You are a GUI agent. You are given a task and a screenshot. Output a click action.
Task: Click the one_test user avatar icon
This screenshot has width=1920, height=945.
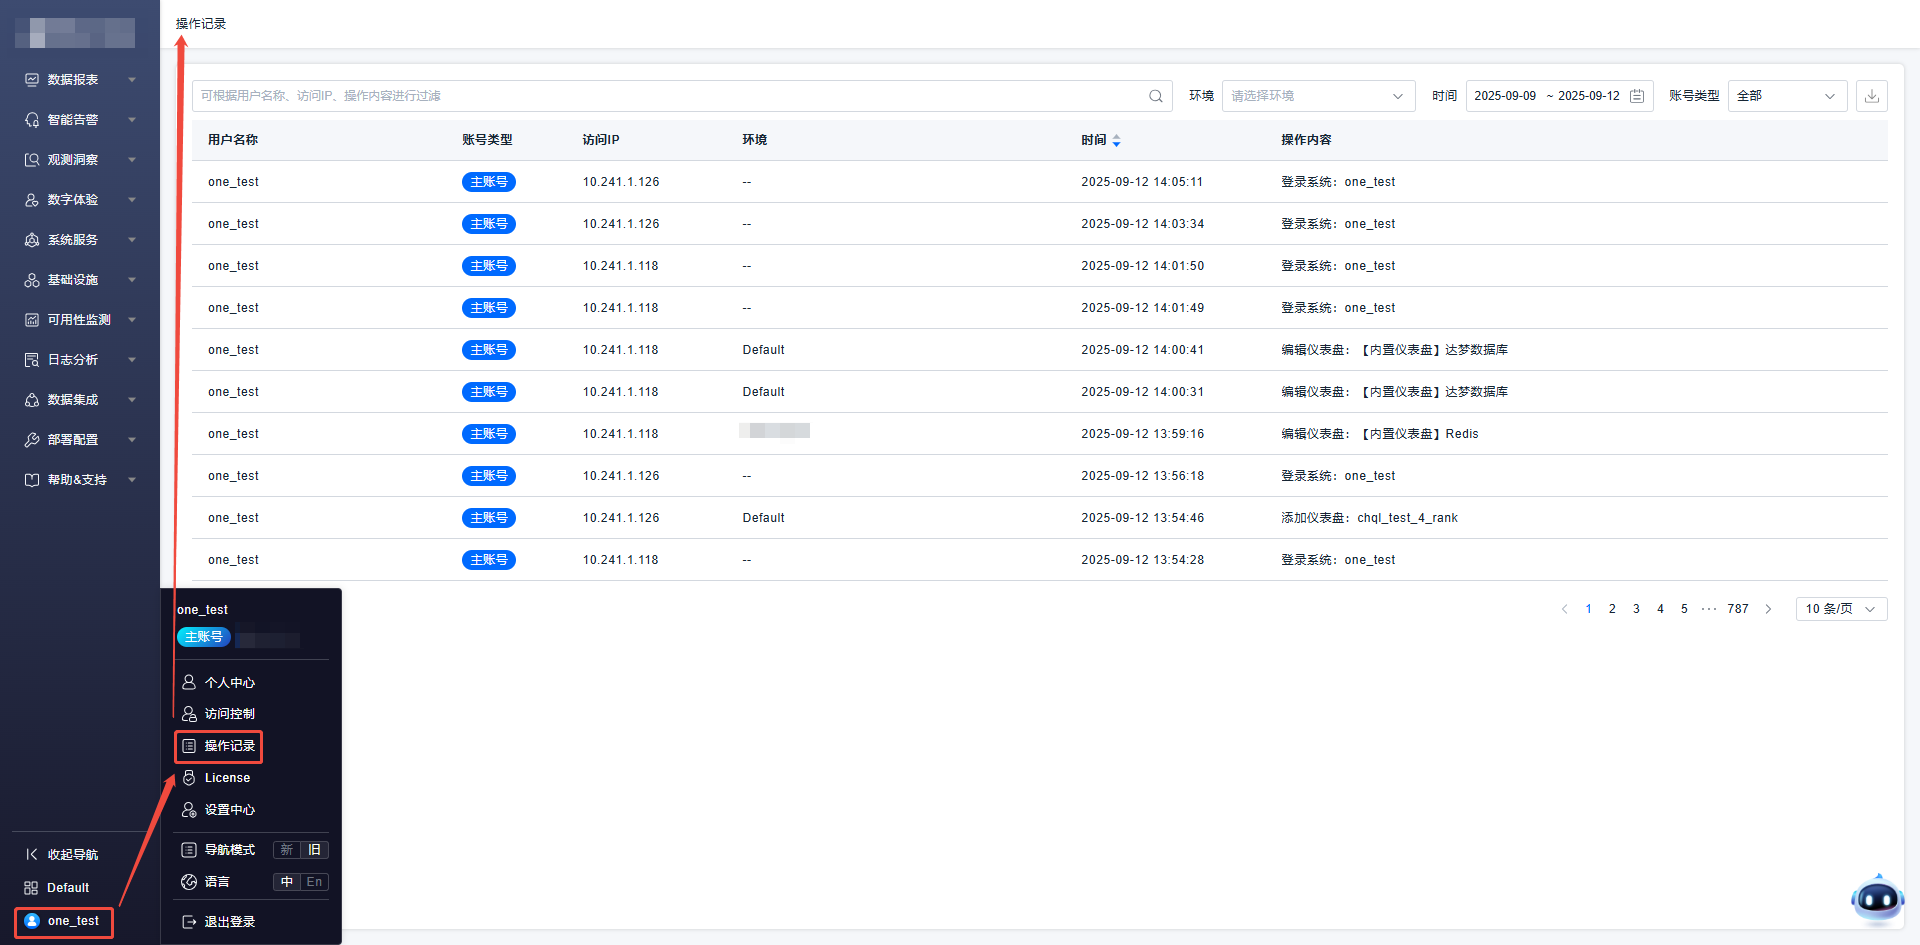[32, 921]
